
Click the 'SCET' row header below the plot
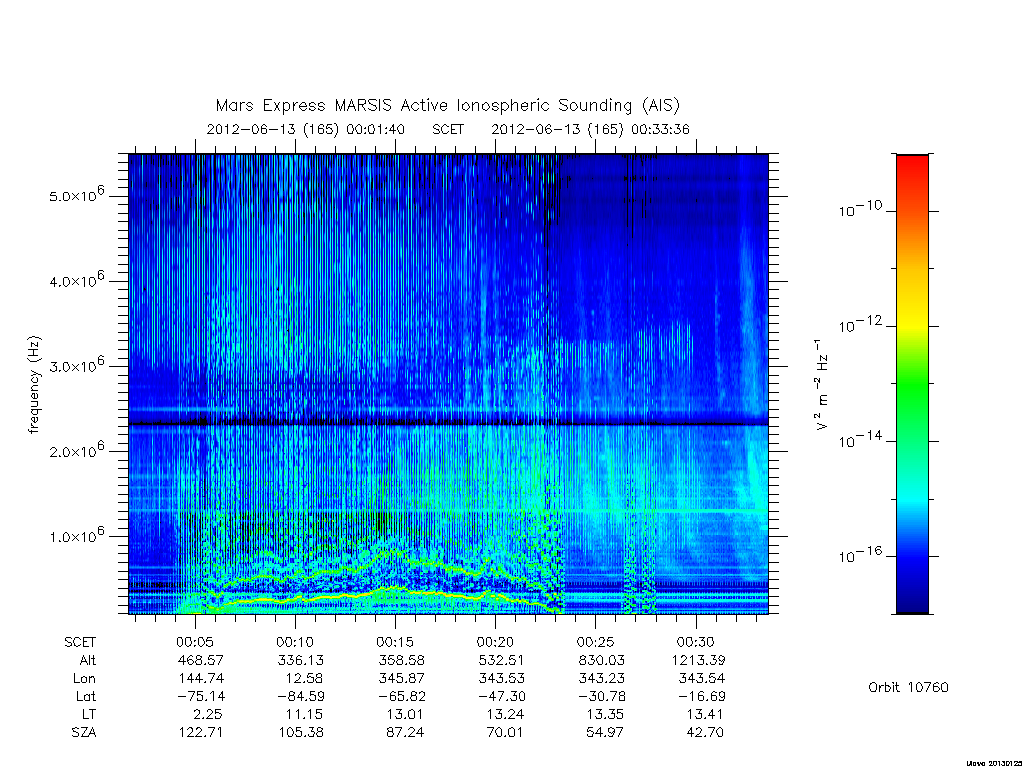click(x=80, y=643)
